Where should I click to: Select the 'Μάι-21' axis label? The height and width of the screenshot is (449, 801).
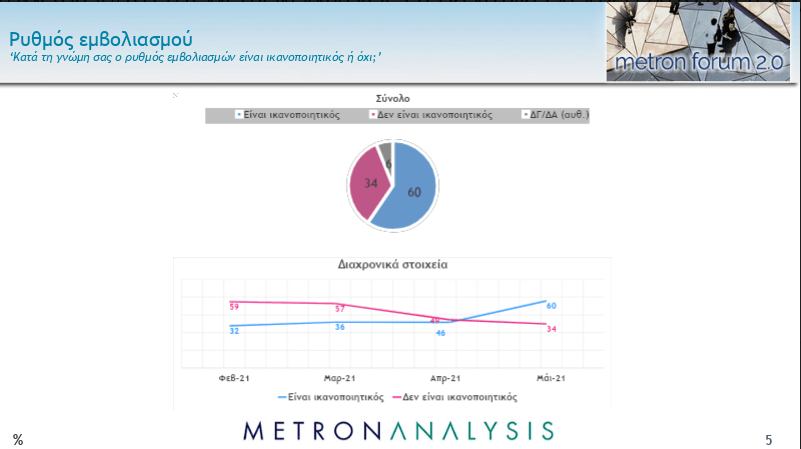550,378
